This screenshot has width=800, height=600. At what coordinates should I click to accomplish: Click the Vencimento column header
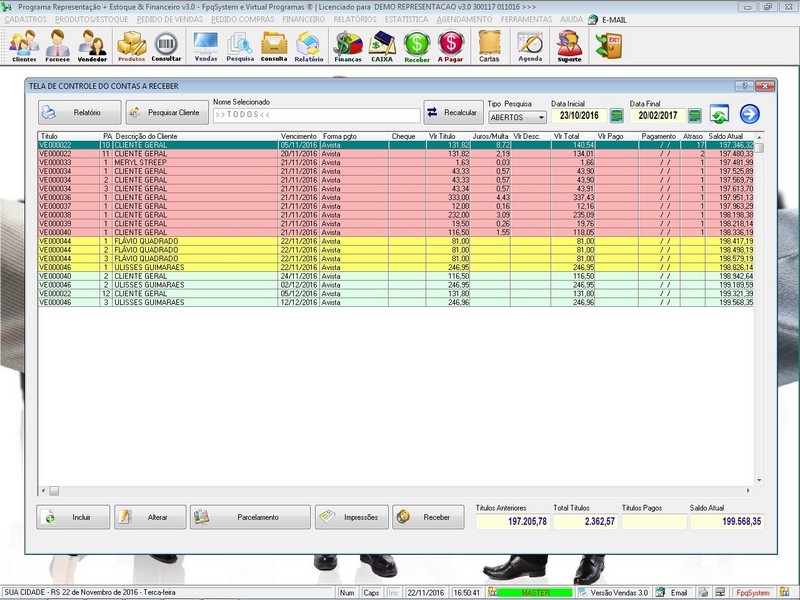pyautogui.click(x=298, y=136)
